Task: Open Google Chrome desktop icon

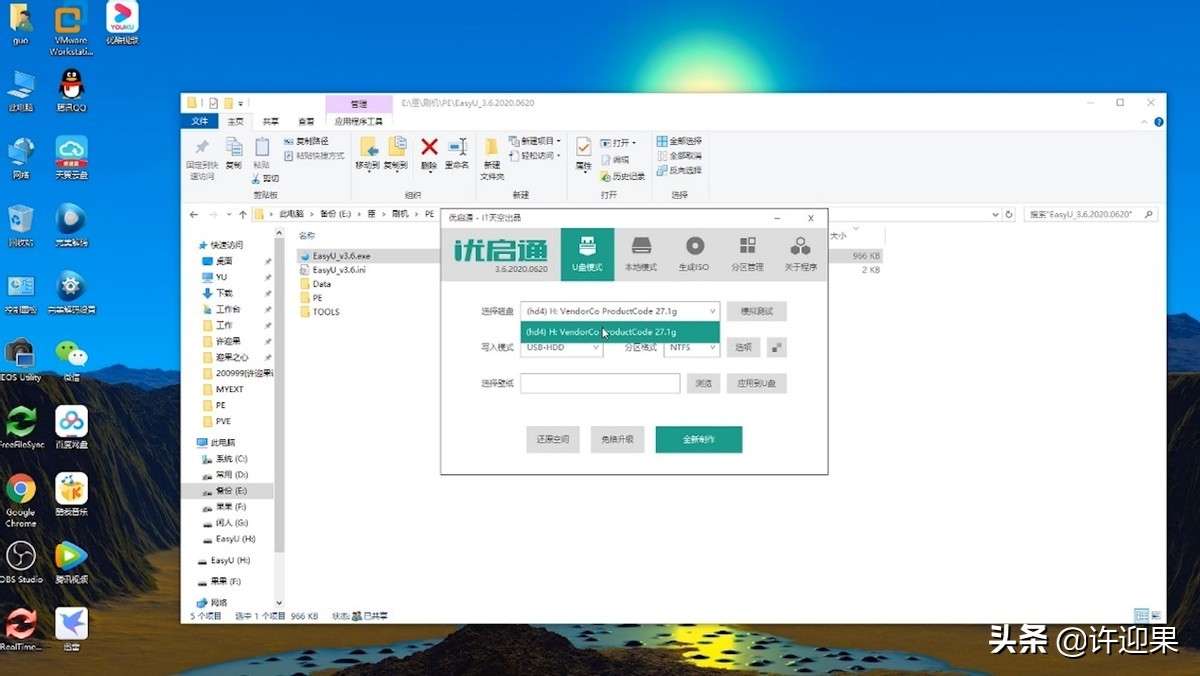Action: pos(21,500)
